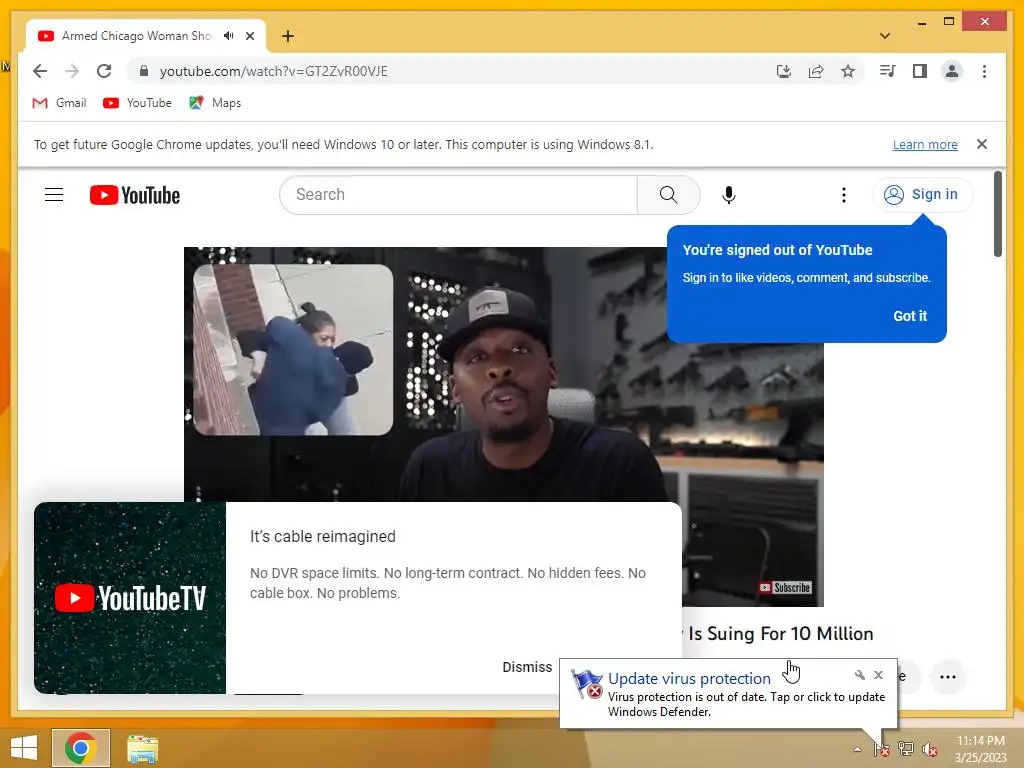This screenshot has height=768, width=1024.
Task: Click video title "Is Suing For 10 Million"
Action: click(780, 633)
